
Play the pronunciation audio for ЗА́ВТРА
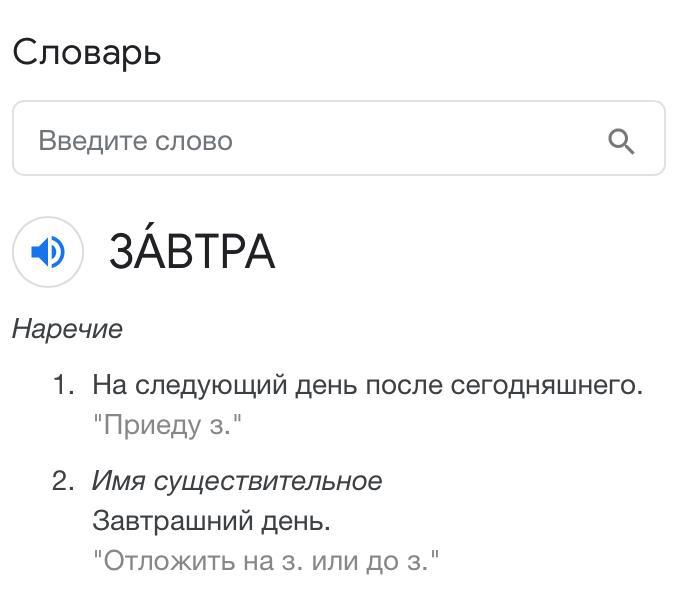point(47,252)
